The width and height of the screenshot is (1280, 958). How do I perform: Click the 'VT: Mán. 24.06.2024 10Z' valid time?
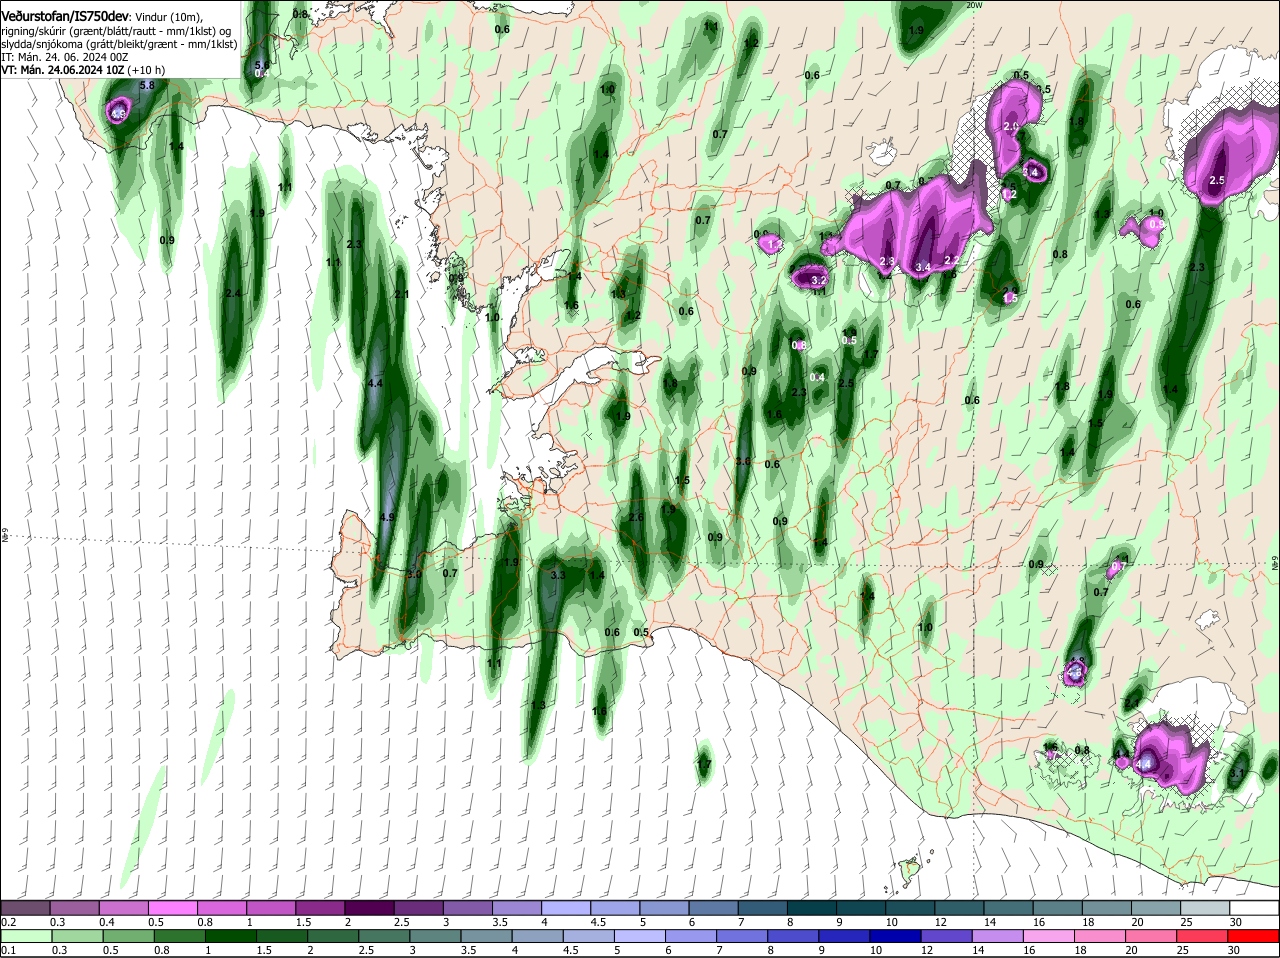62,70
